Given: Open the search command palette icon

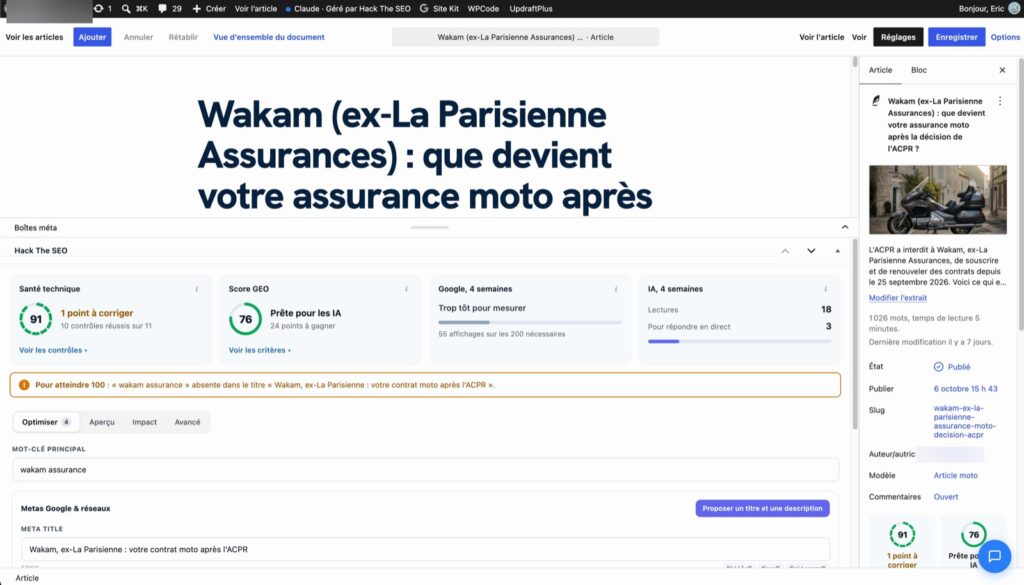Looking at the screenshot, I should (126, 8).
